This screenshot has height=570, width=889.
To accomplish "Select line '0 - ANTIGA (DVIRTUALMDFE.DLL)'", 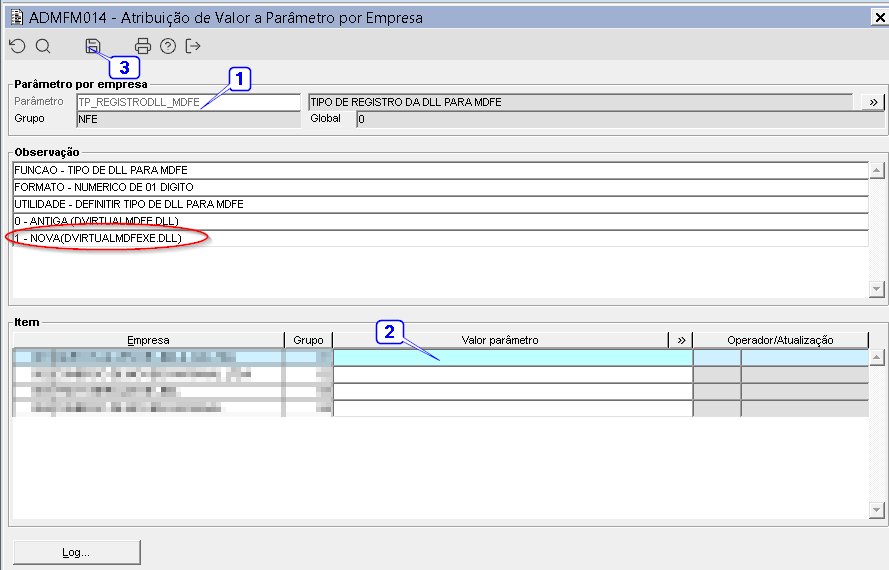I will [x=441, y=221].
